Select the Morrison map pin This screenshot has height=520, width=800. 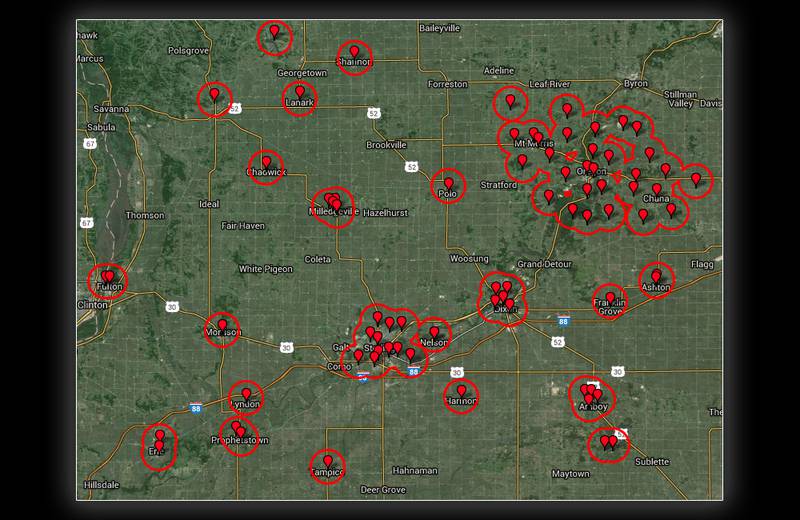[x=222, y=325]
